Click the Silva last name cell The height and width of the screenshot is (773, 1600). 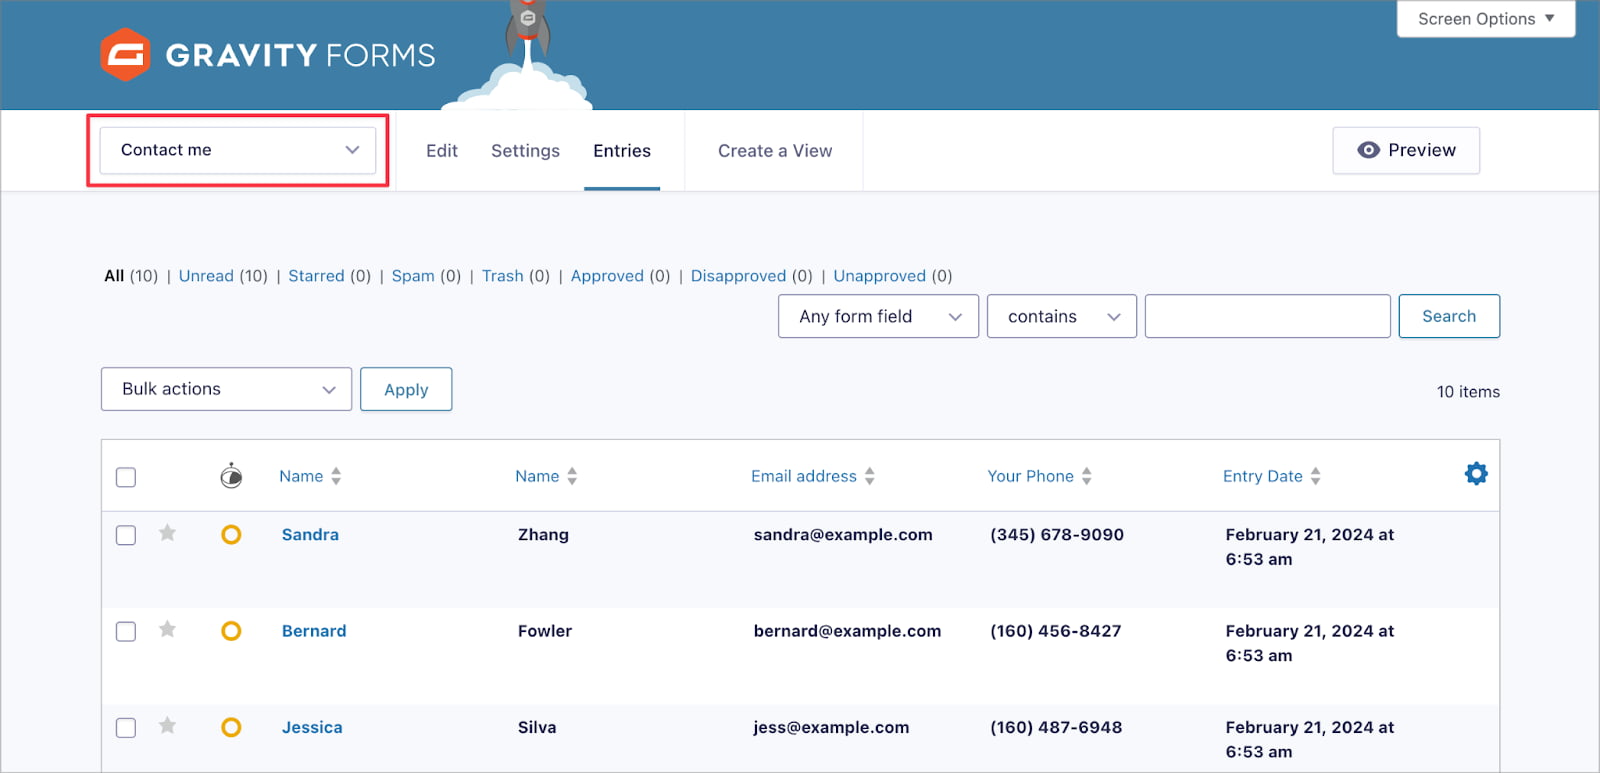[537, 727]
